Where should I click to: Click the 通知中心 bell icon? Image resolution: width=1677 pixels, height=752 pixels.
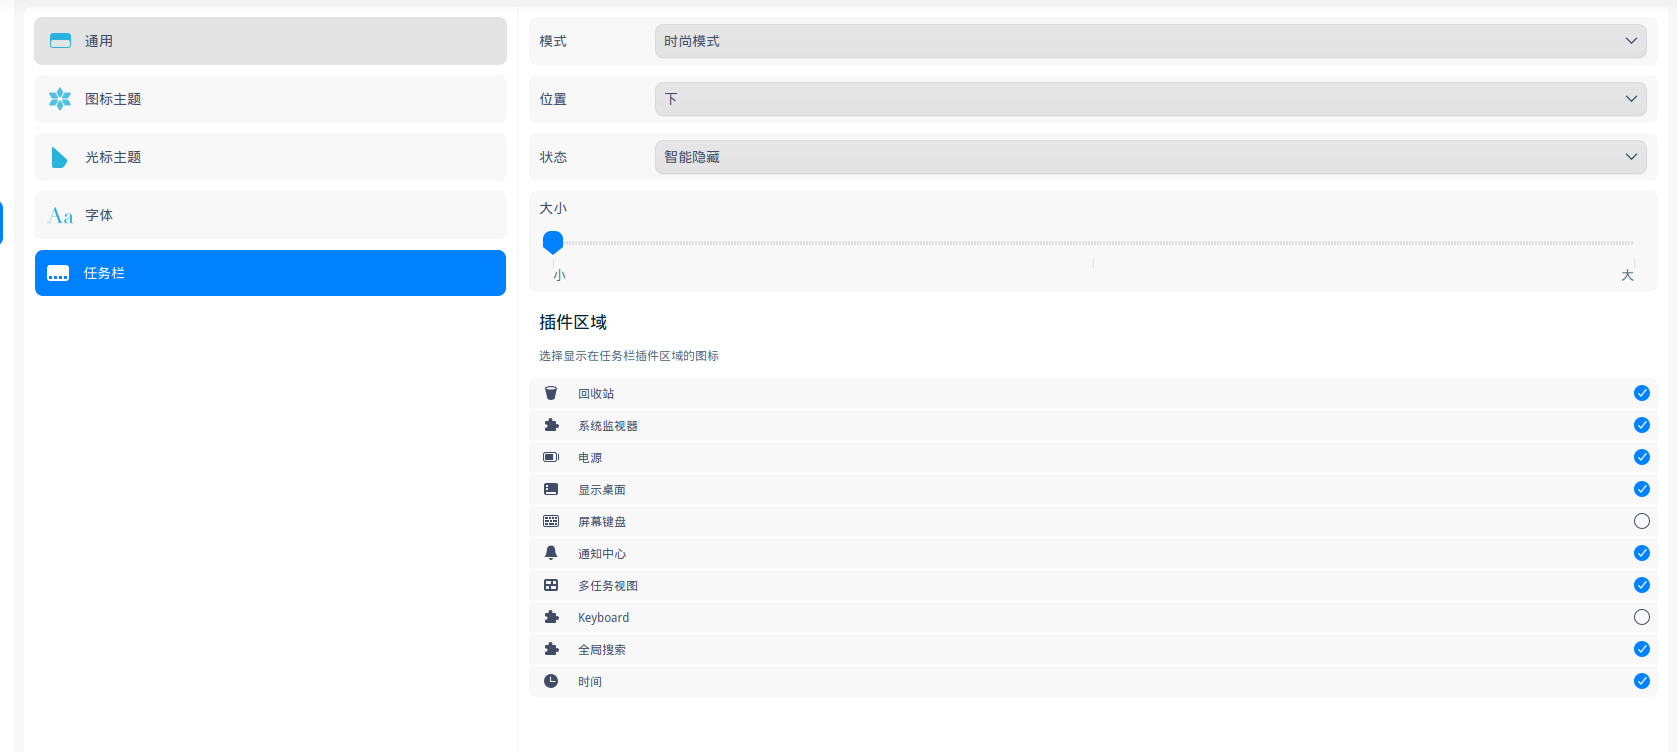(x=551, y=553)
